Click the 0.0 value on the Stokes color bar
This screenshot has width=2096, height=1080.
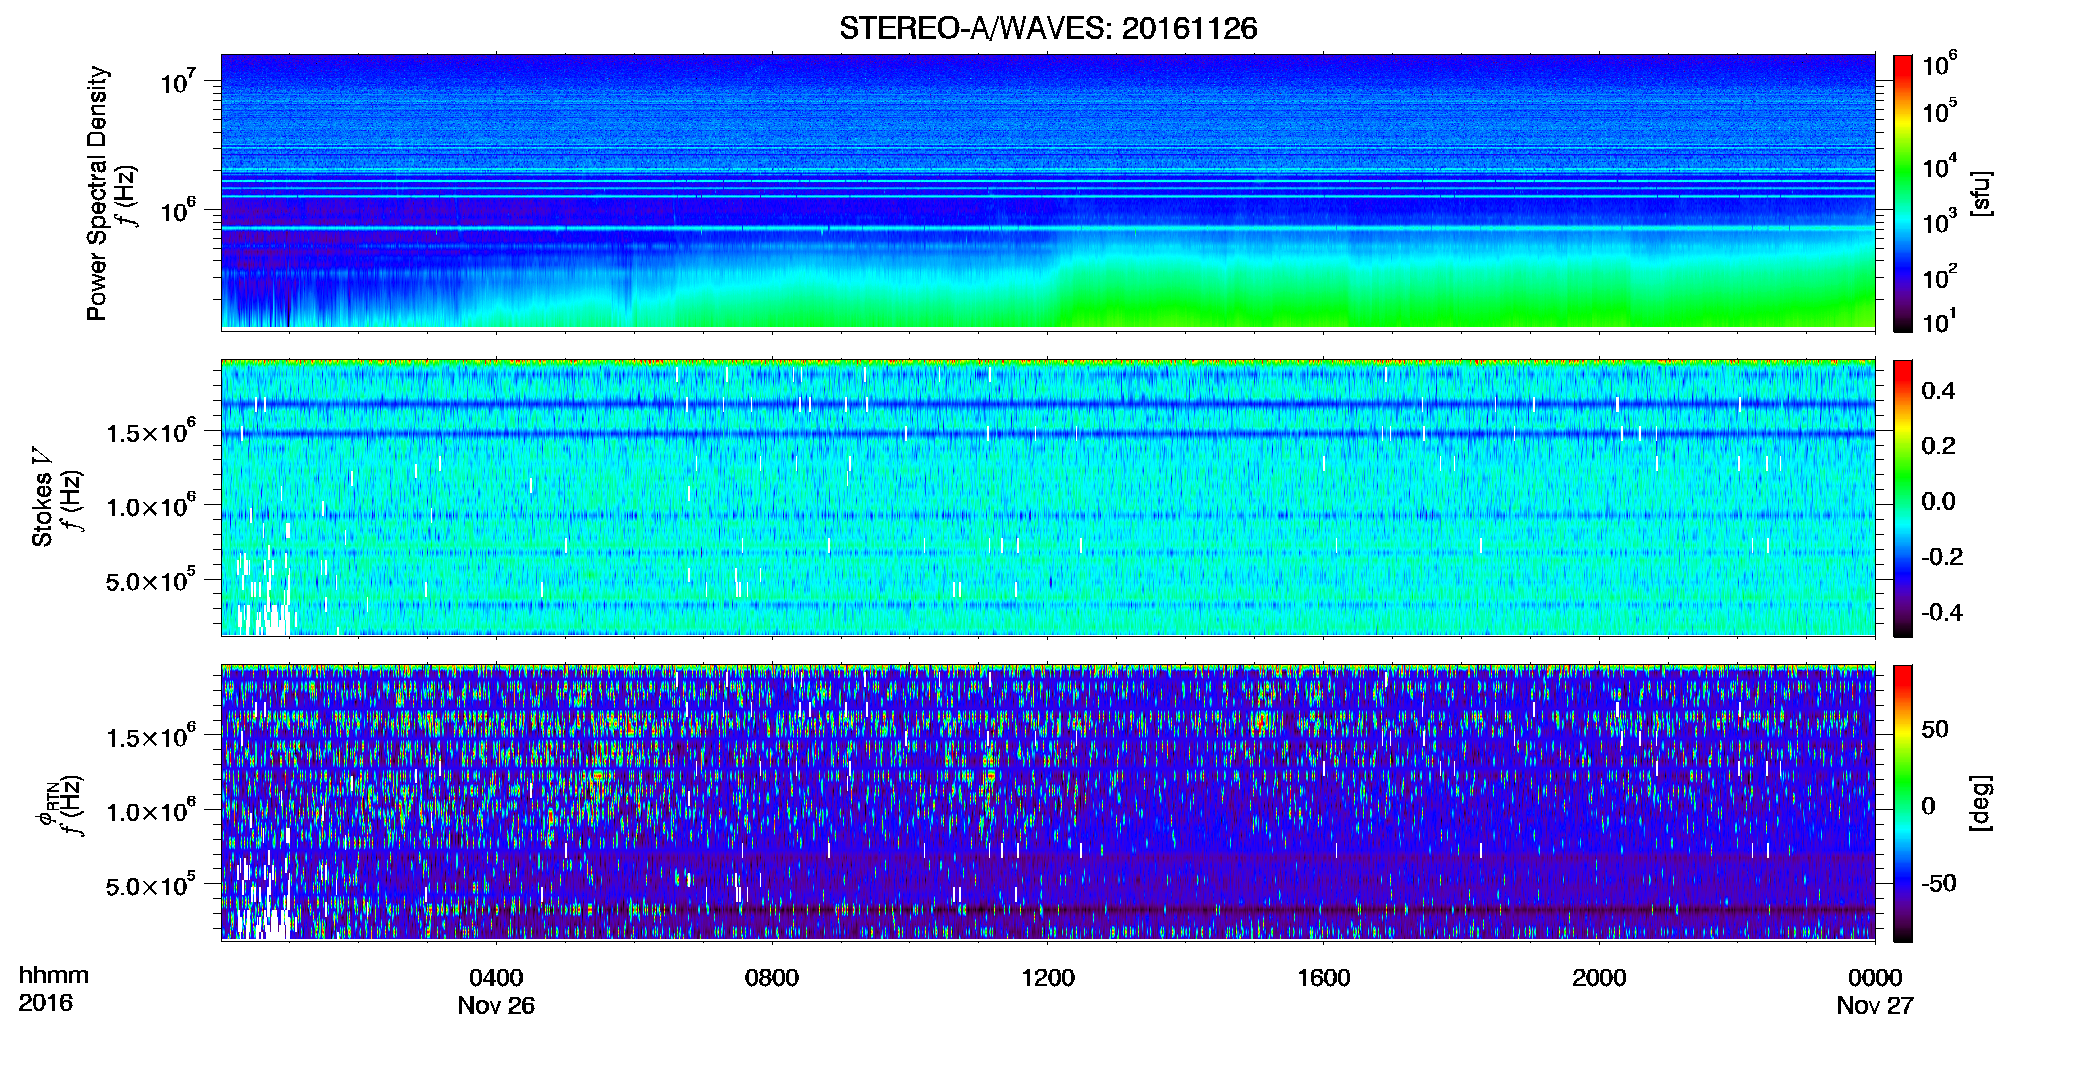(1938, 501)
